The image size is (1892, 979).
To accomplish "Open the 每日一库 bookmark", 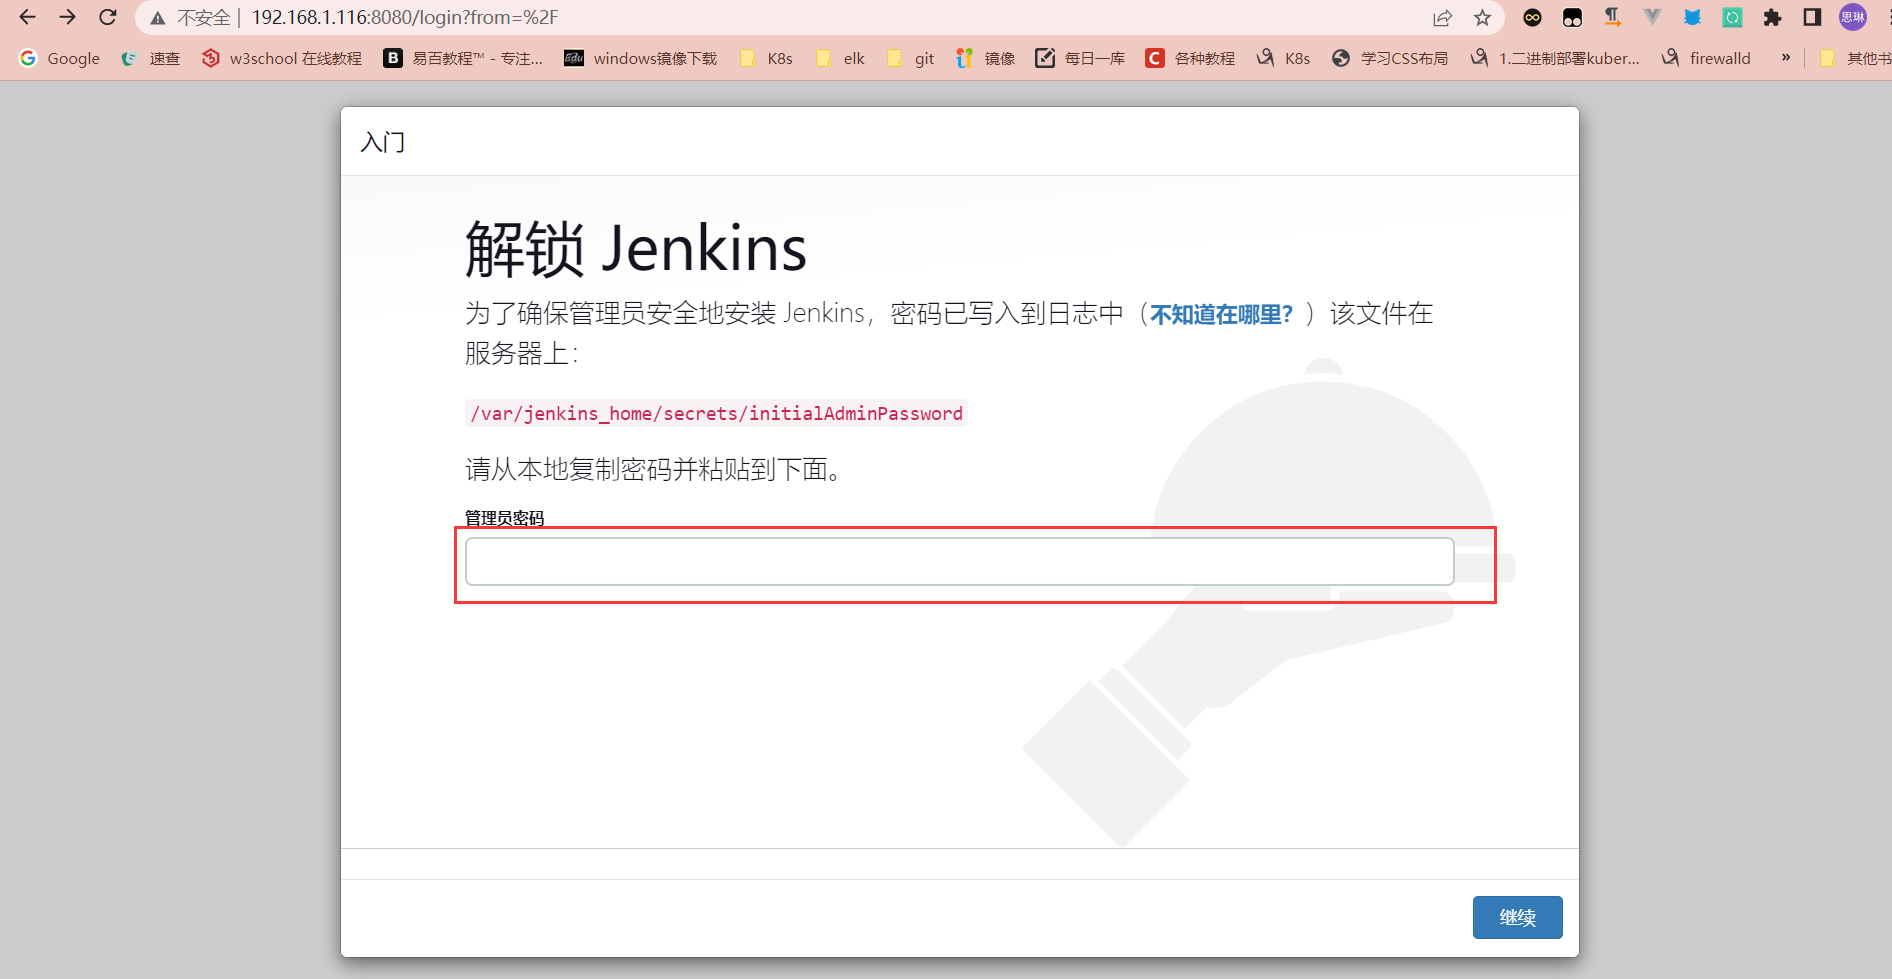I will 1080,58.
